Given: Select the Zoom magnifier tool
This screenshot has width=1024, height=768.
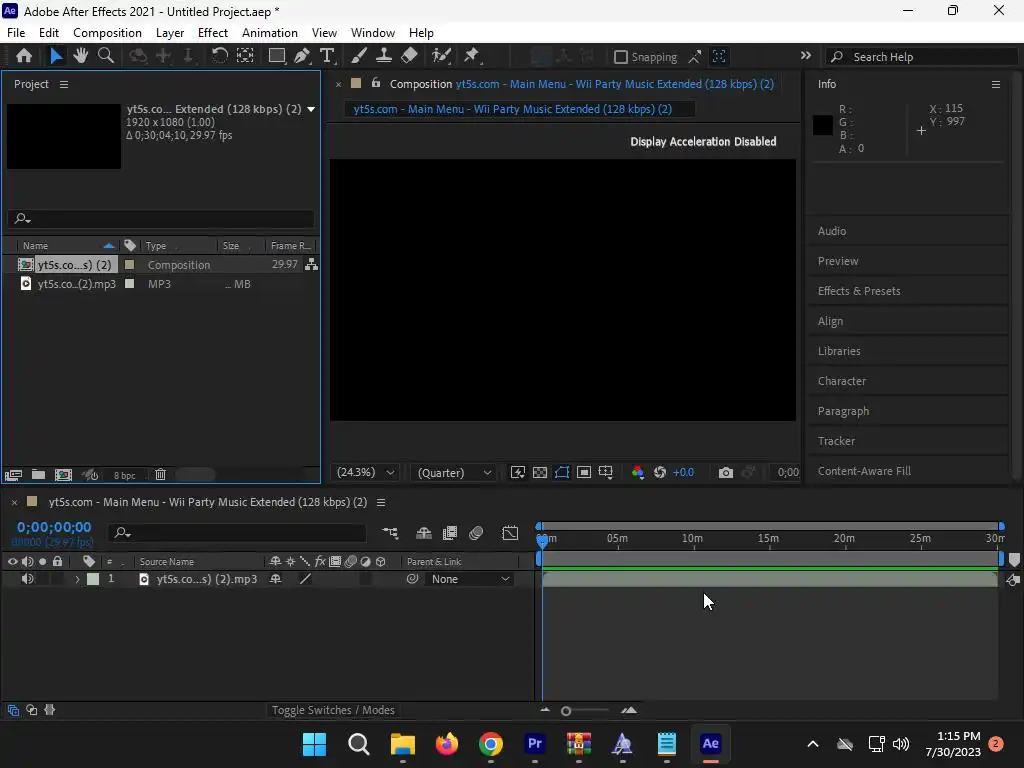Looking at the screenshot, I should tap(106, 56).
